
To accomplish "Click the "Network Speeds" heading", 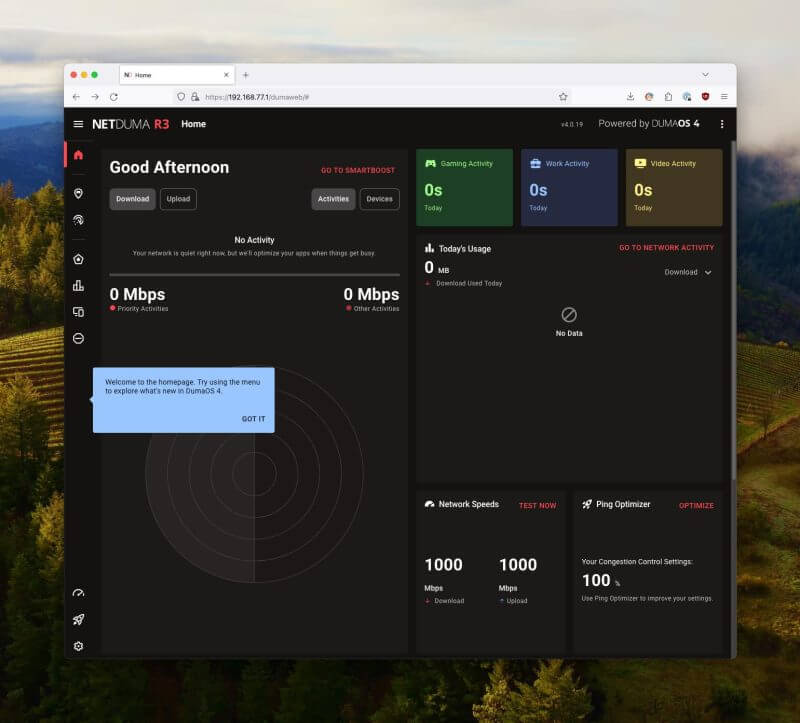I will (x=468, y=504).
